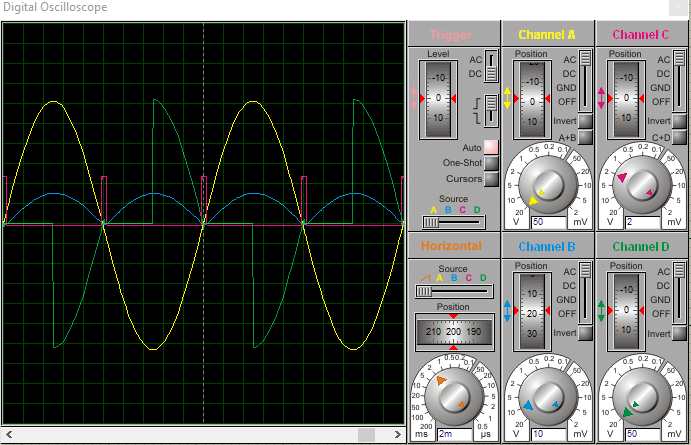691x445 pixels.
Task: Click Channel C pink position arrows
Action: pyautogui.click(x=601, y=98)
